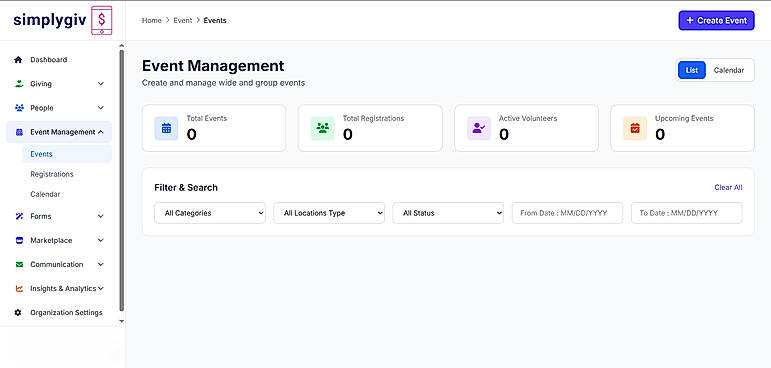Screen dimensions: 771x368
Task: Switch to List view
Action: point(692,70)
